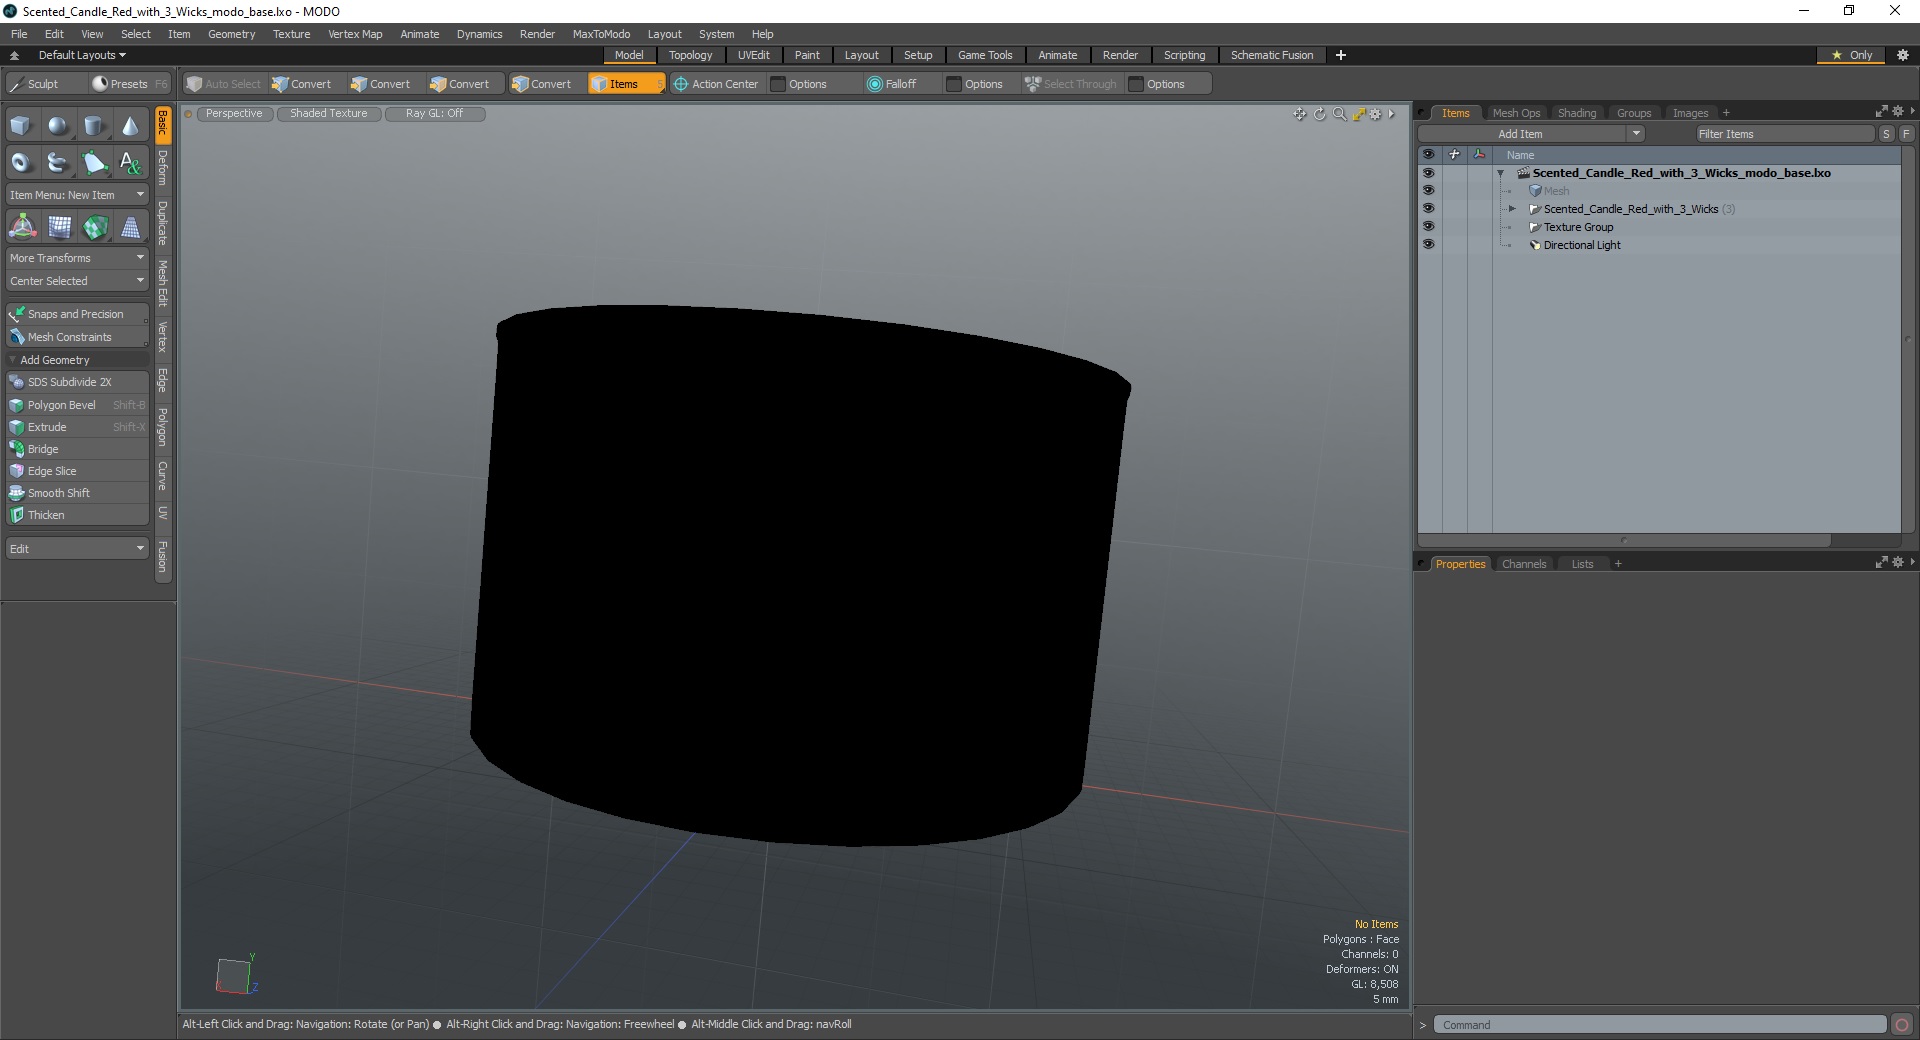This screenshot has width=1920, height=1040.
Task: Select the Text tool icon
Action: [130, 162]
